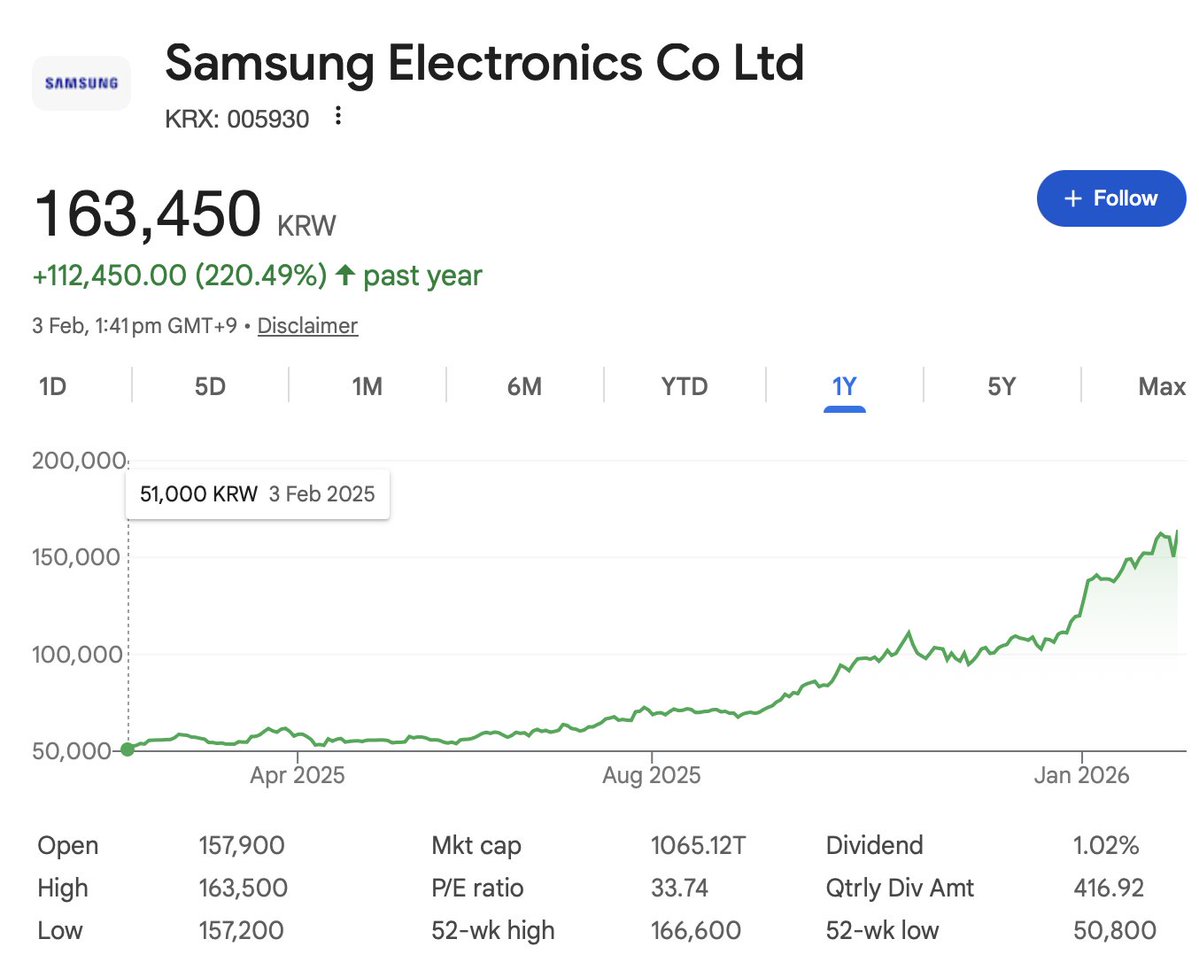
Task: Open the Disclaimer link
Action: (307, 325)
